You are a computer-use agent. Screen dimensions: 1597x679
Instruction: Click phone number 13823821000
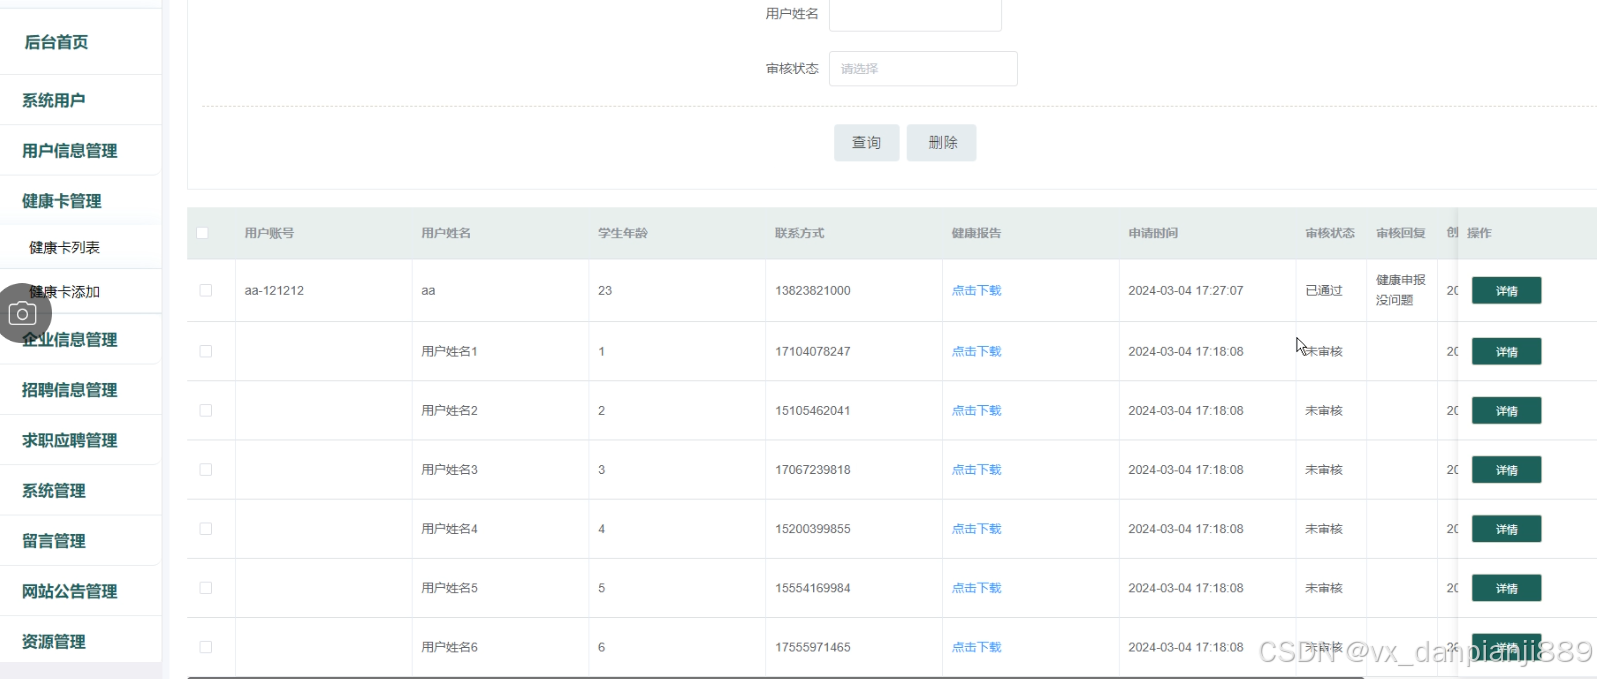tap(813, 291)
